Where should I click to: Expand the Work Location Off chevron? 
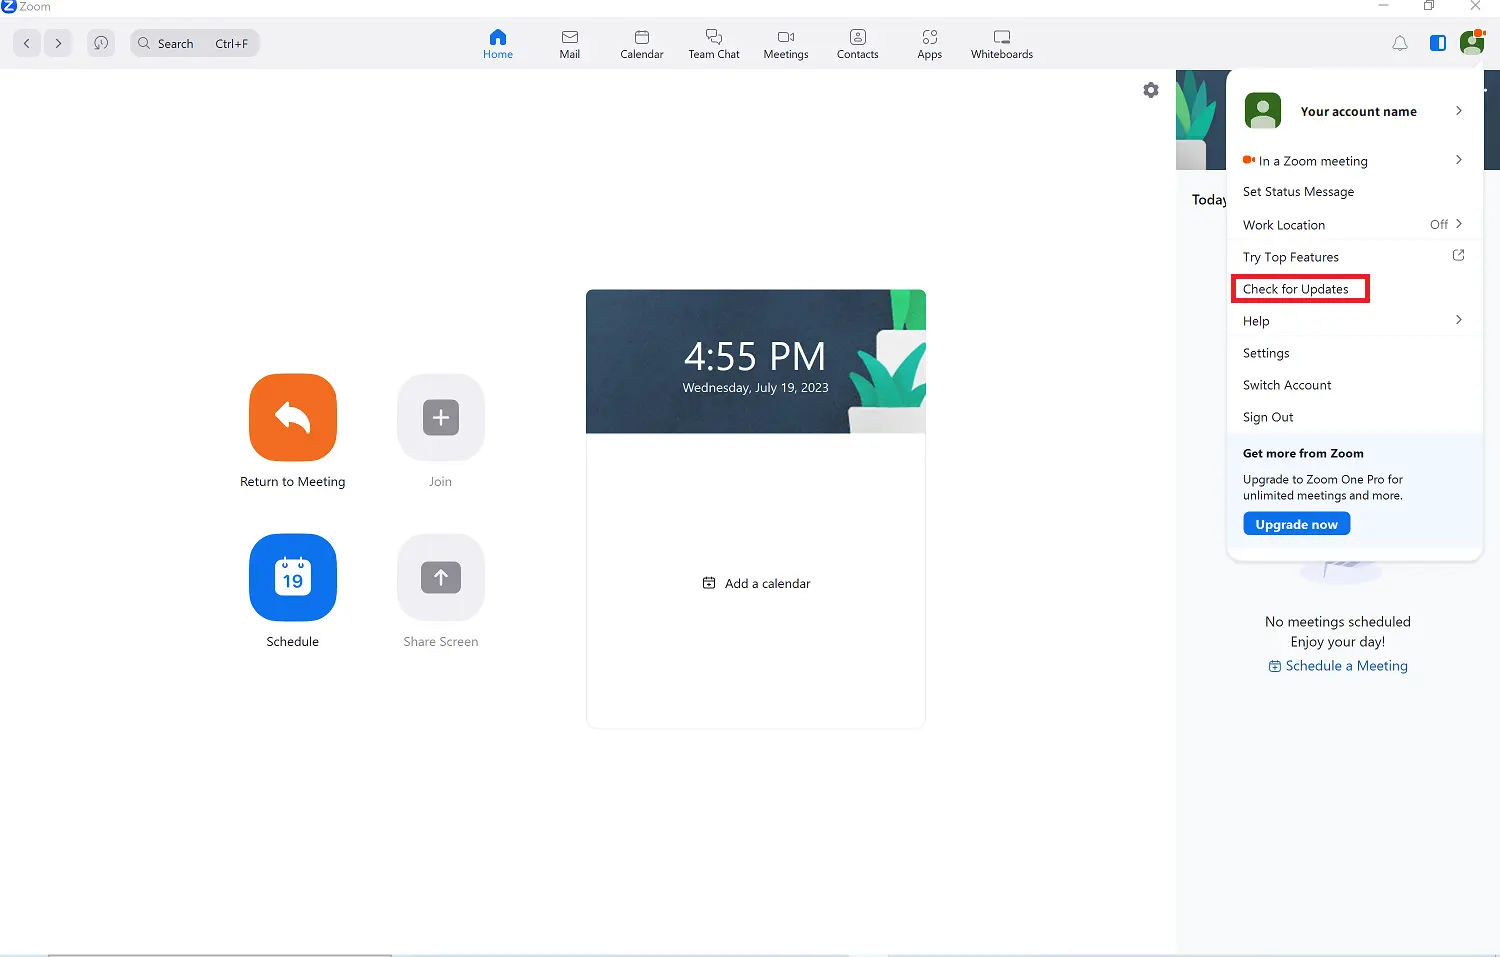pyautogui.click(x=1459, y=224)
